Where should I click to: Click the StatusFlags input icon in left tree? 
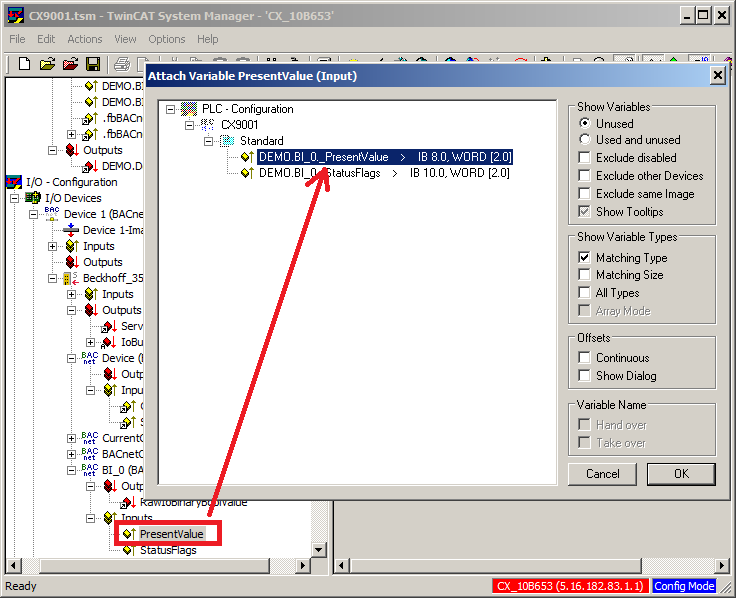[129, 550]
